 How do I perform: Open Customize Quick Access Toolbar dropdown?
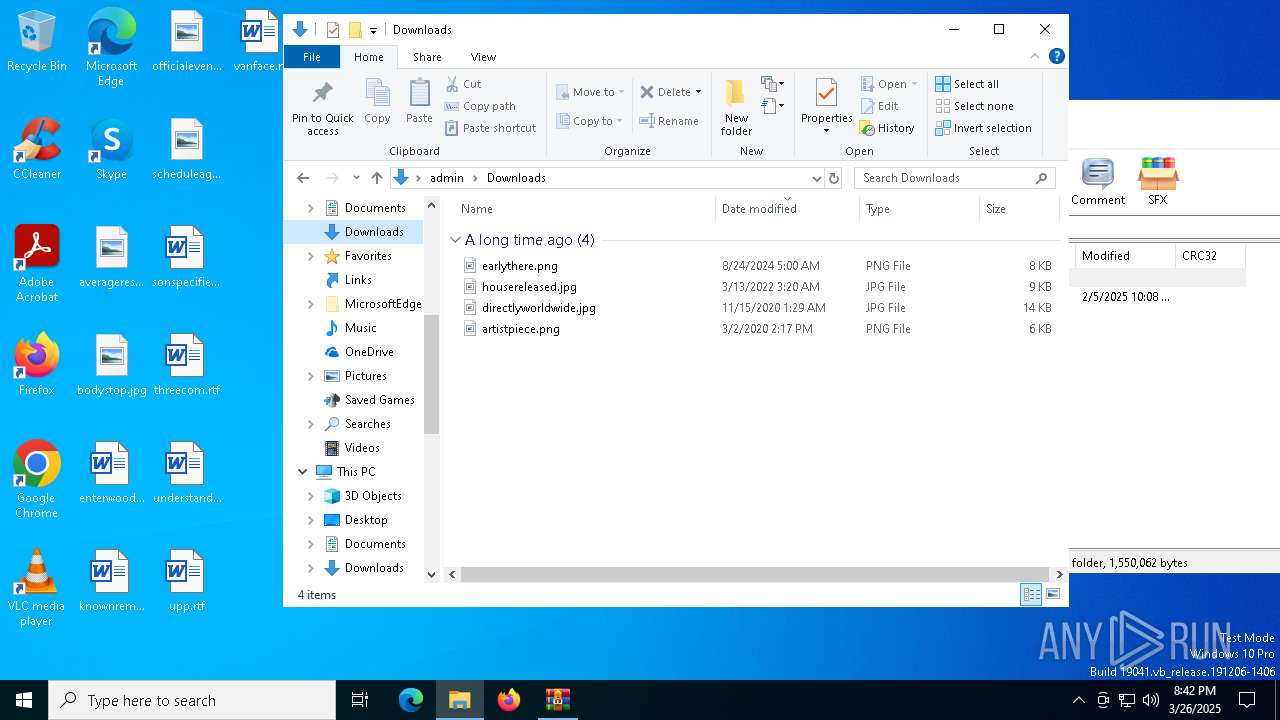(x=373, y=30)
